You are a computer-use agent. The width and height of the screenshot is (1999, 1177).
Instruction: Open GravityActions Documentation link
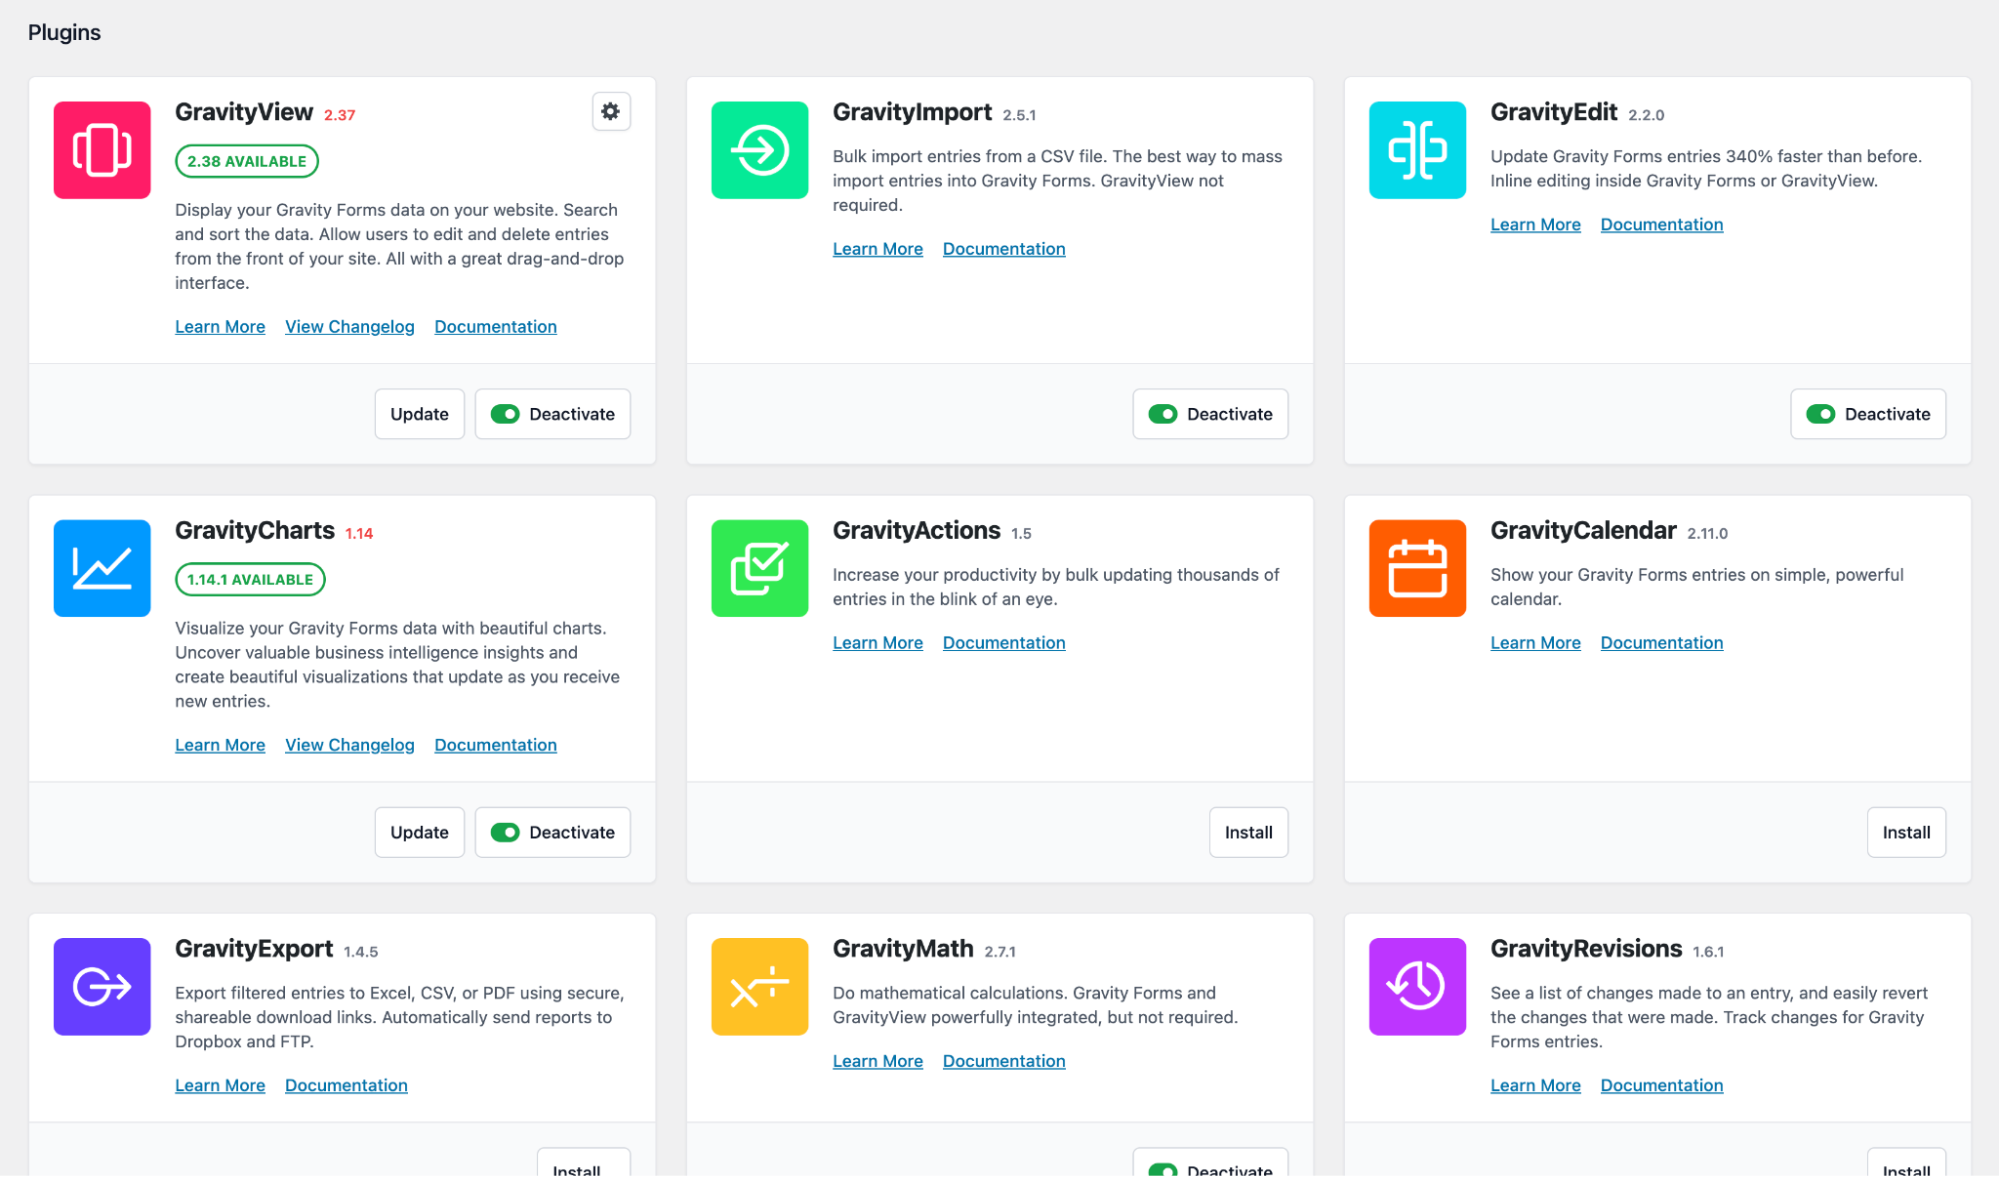[1004, 643]
